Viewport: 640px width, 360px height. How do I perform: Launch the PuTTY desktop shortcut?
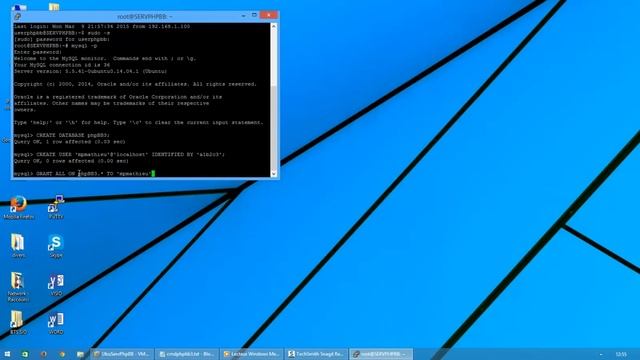tap(56, 207)
